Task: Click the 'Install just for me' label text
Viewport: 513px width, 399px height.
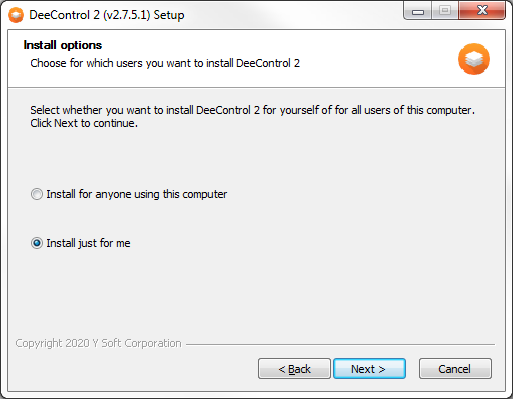Action: click(88, 243)
